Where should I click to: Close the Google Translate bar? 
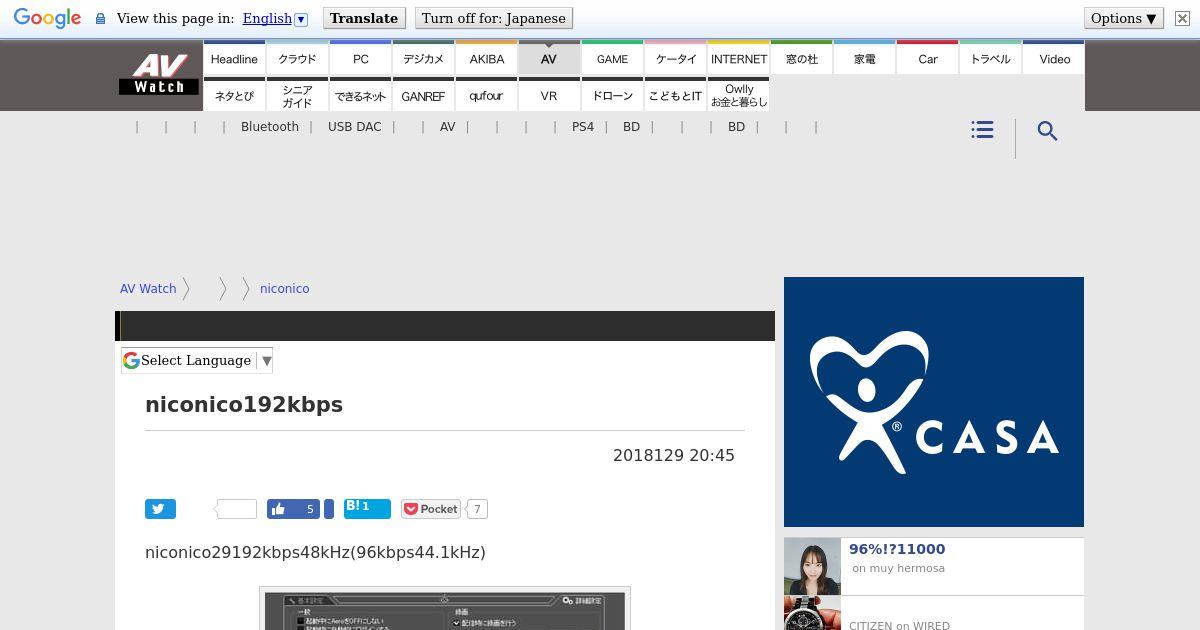1182,18
